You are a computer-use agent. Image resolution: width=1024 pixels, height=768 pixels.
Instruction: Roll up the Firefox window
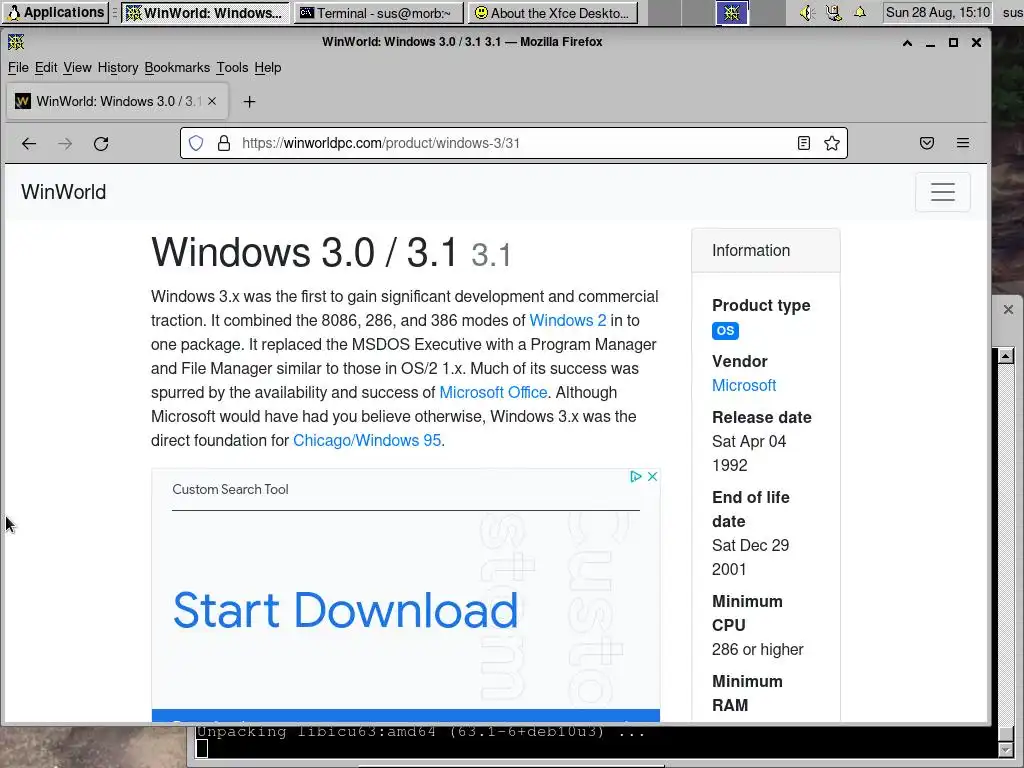pyautogui.click(x=907, y=42)
